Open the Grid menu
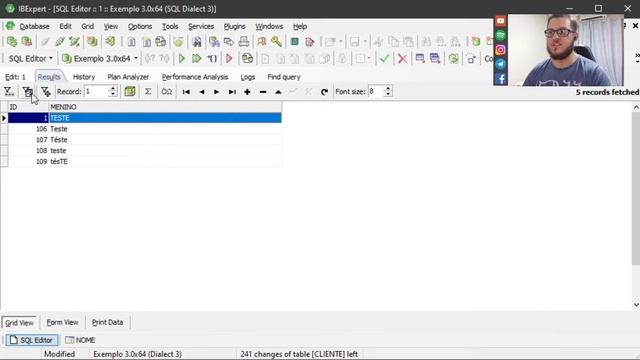Viewport: 640px width, 360px height. pyautogui.click(x=87, y=27)
